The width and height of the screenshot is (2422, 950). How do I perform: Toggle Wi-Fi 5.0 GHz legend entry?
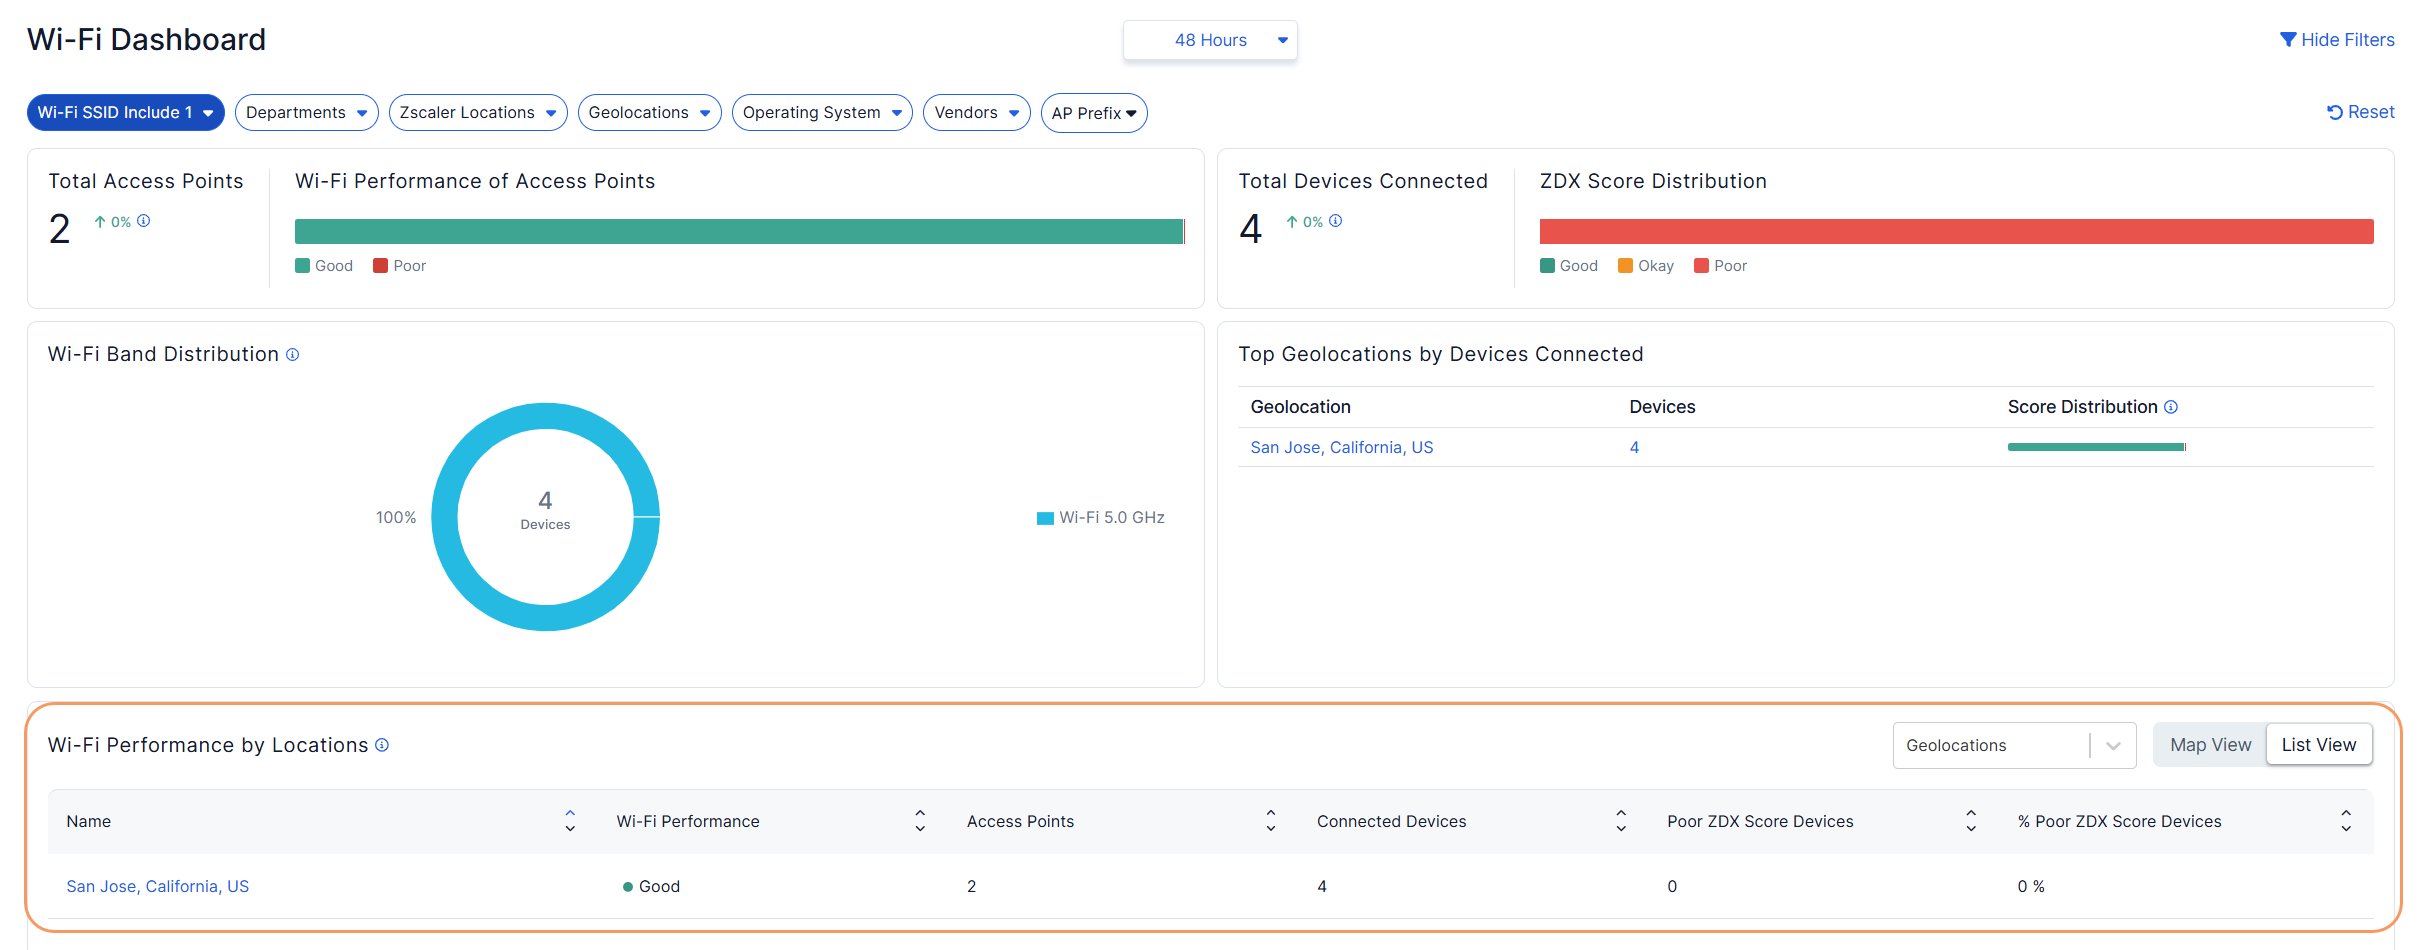tap(1101, 518)
